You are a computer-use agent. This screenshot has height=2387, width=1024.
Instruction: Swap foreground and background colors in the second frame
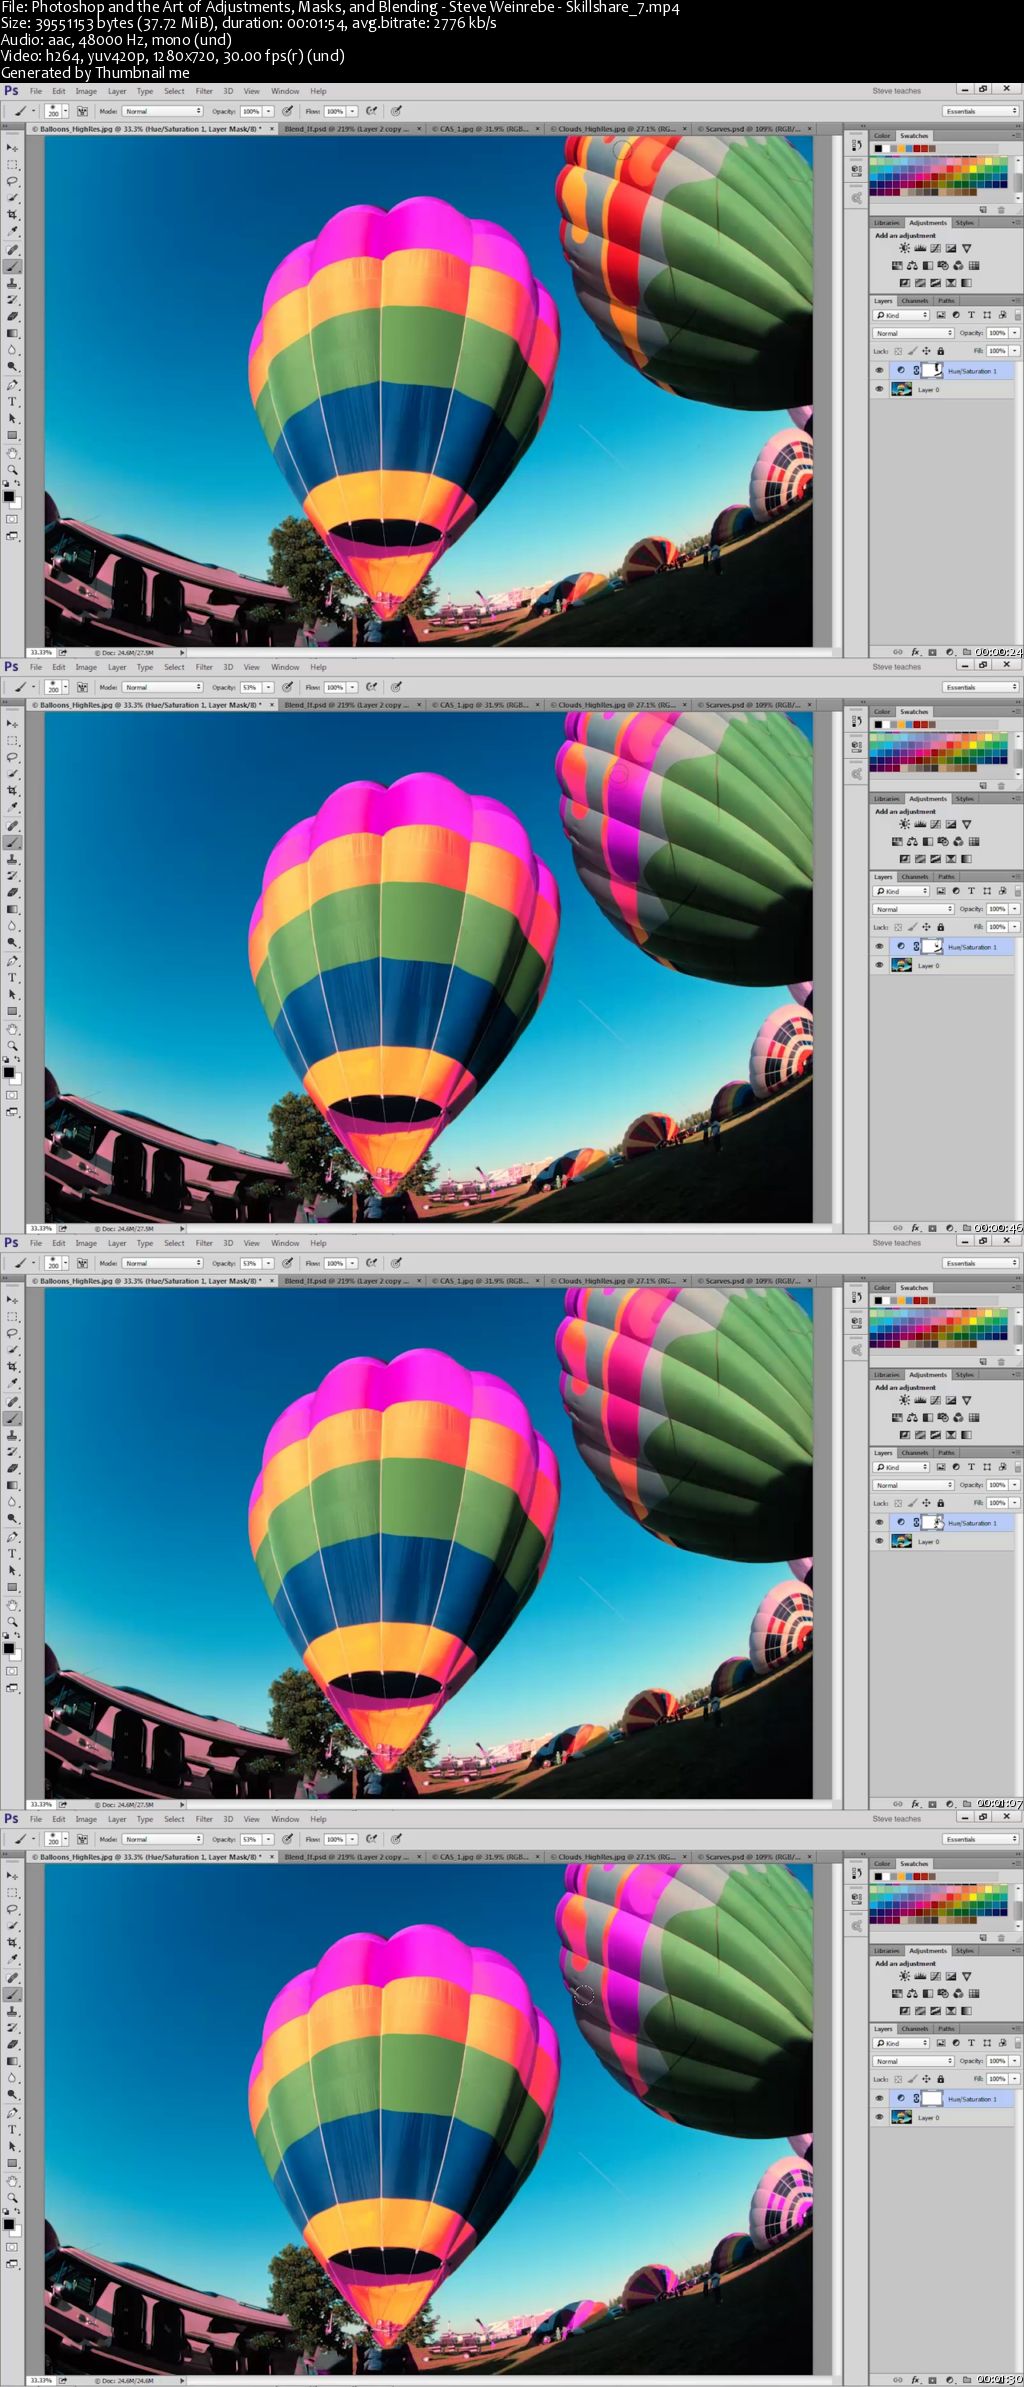(17, 1059)
